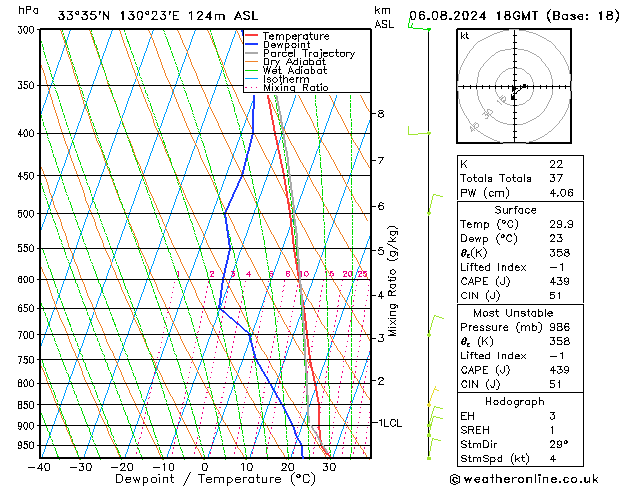Screen dimensions: 629x486
Task: Click the StmSpd (kt) value 4
Action: (553, 459)
